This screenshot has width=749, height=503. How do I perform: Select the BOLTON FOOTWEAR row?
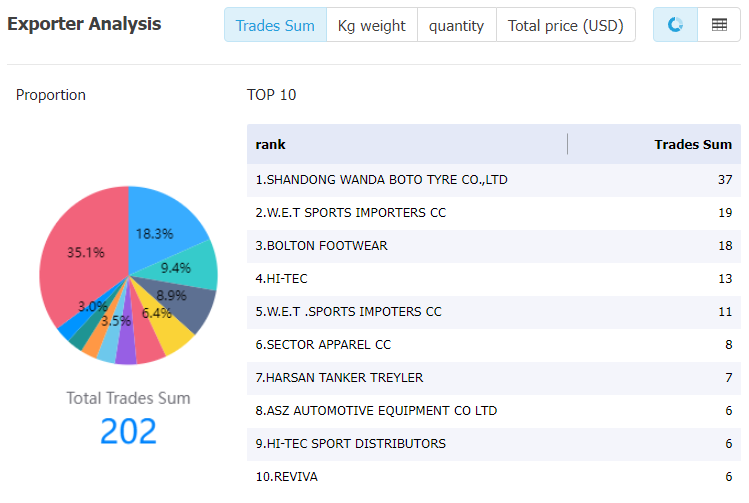(493, 246)
